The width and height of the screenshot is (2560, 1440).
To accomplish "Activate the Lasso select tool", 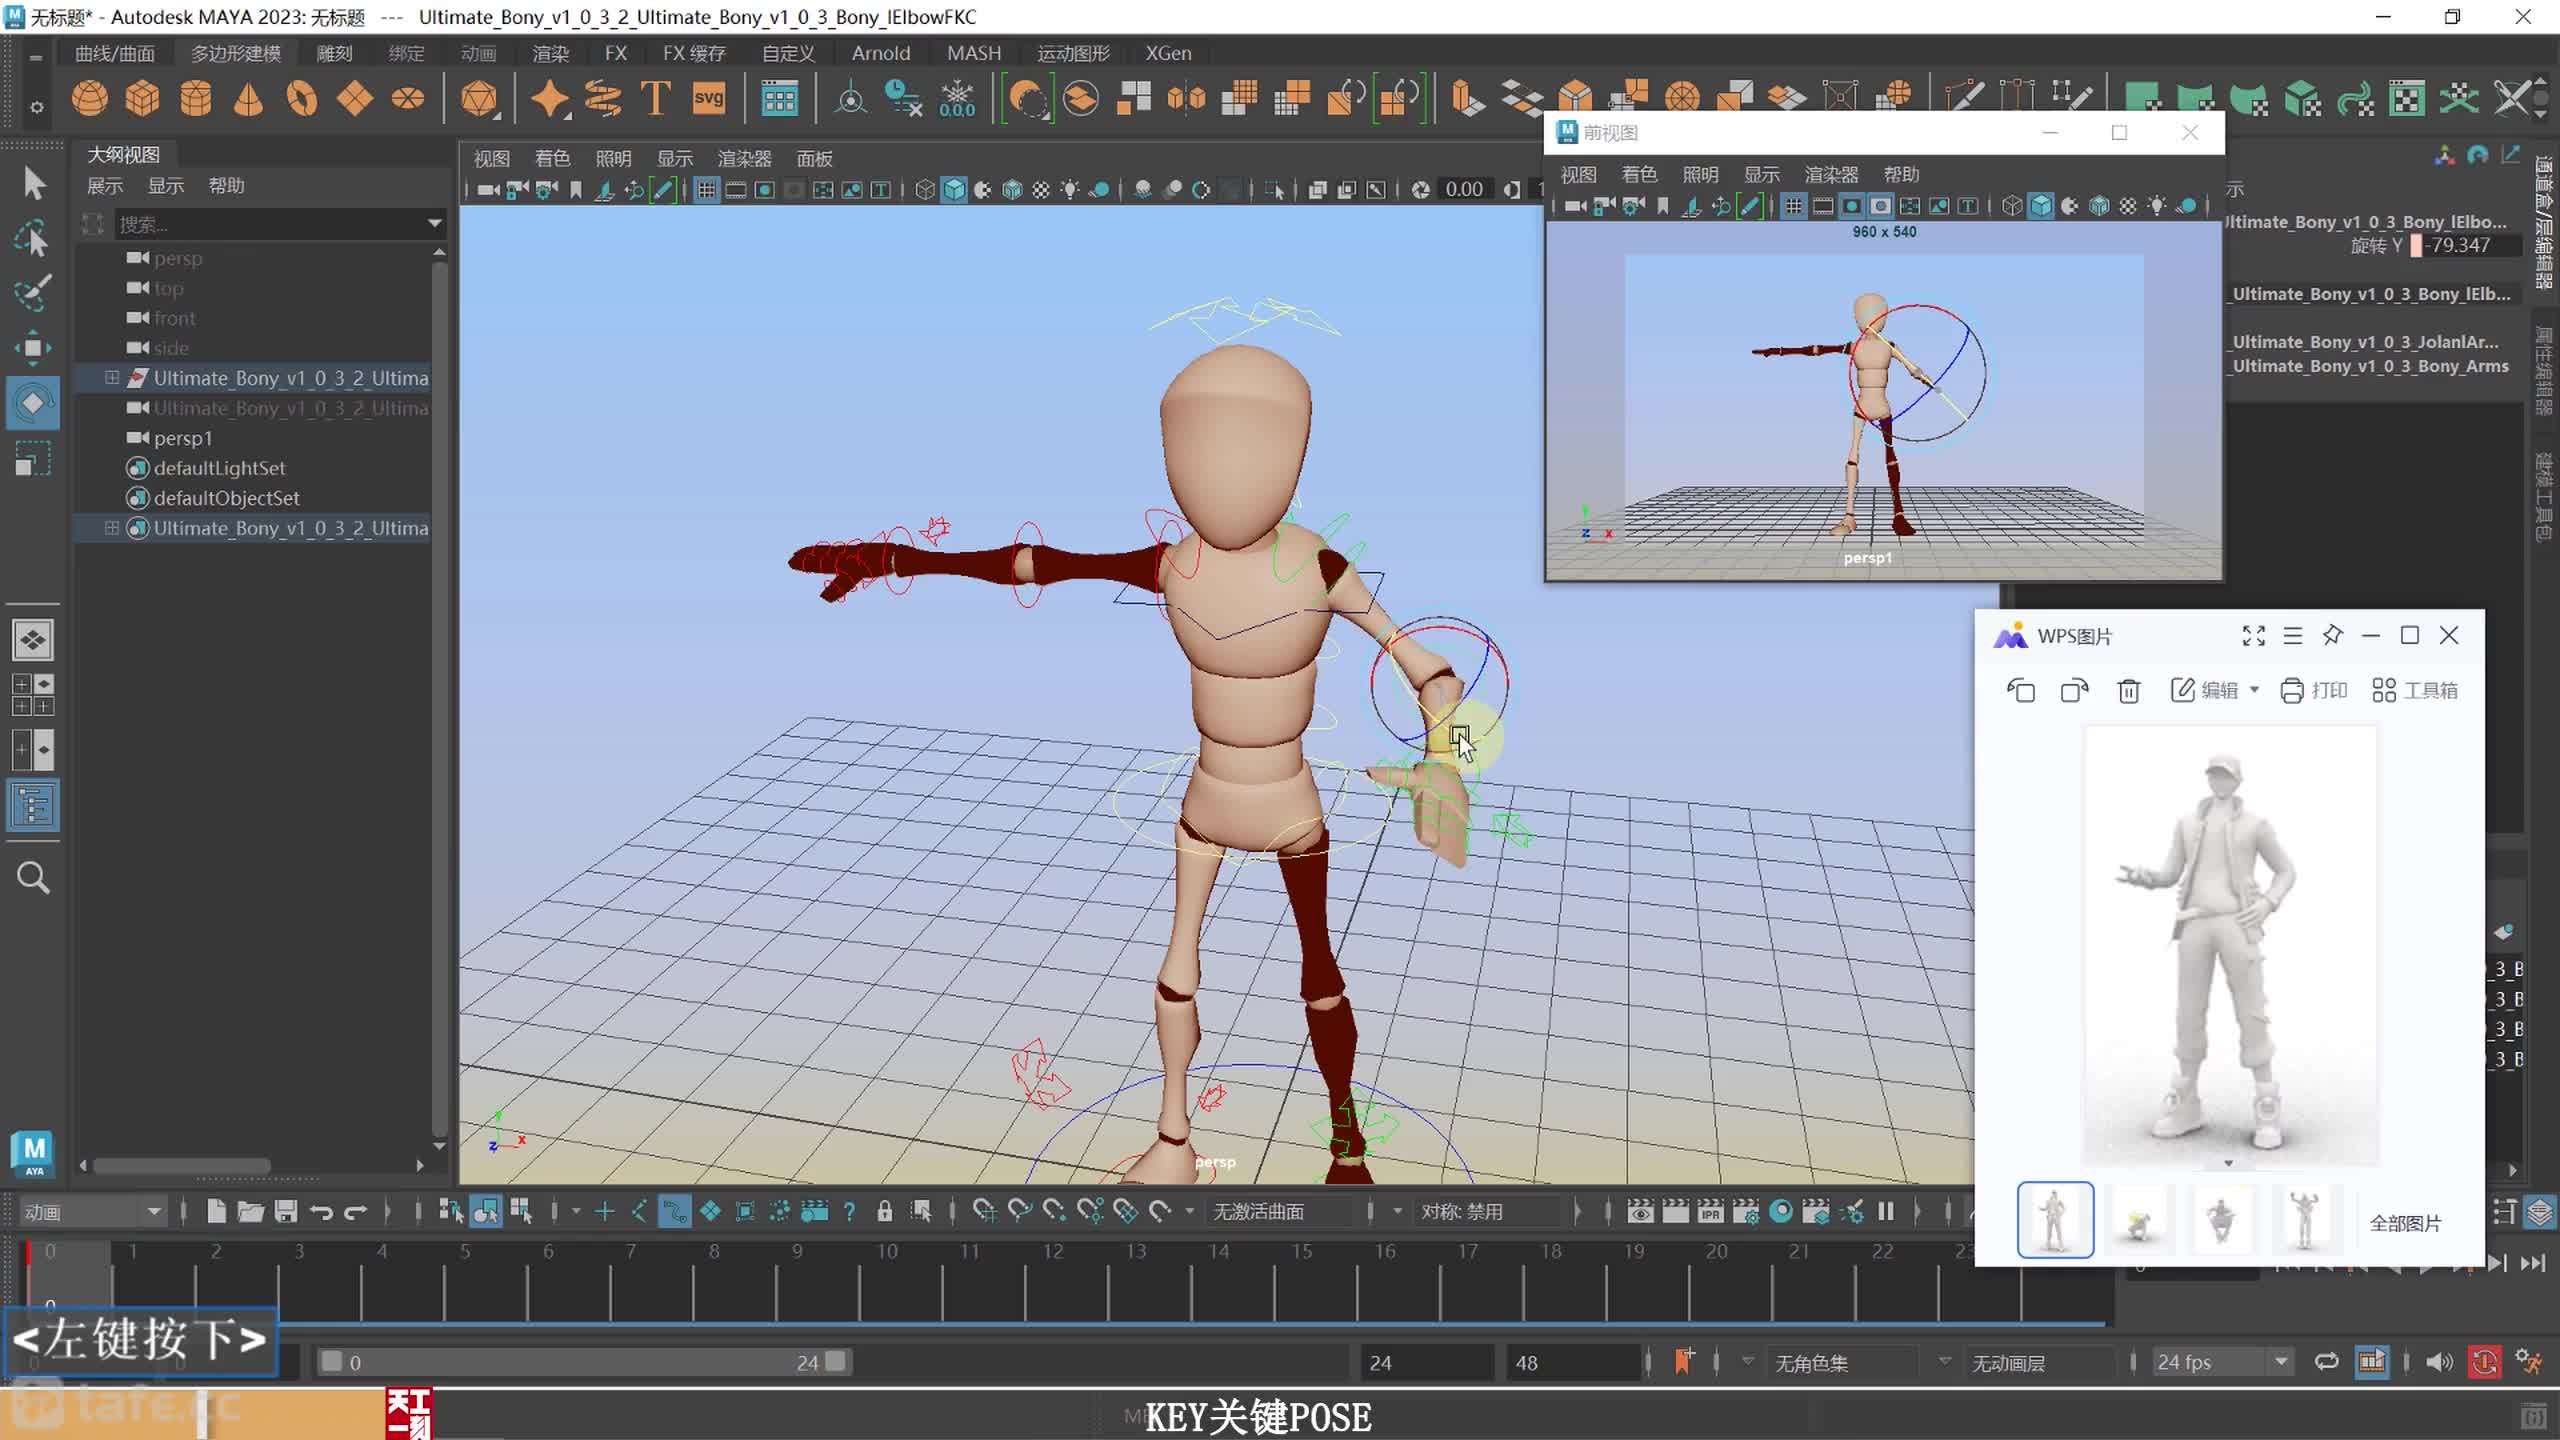I will [33, 238].
